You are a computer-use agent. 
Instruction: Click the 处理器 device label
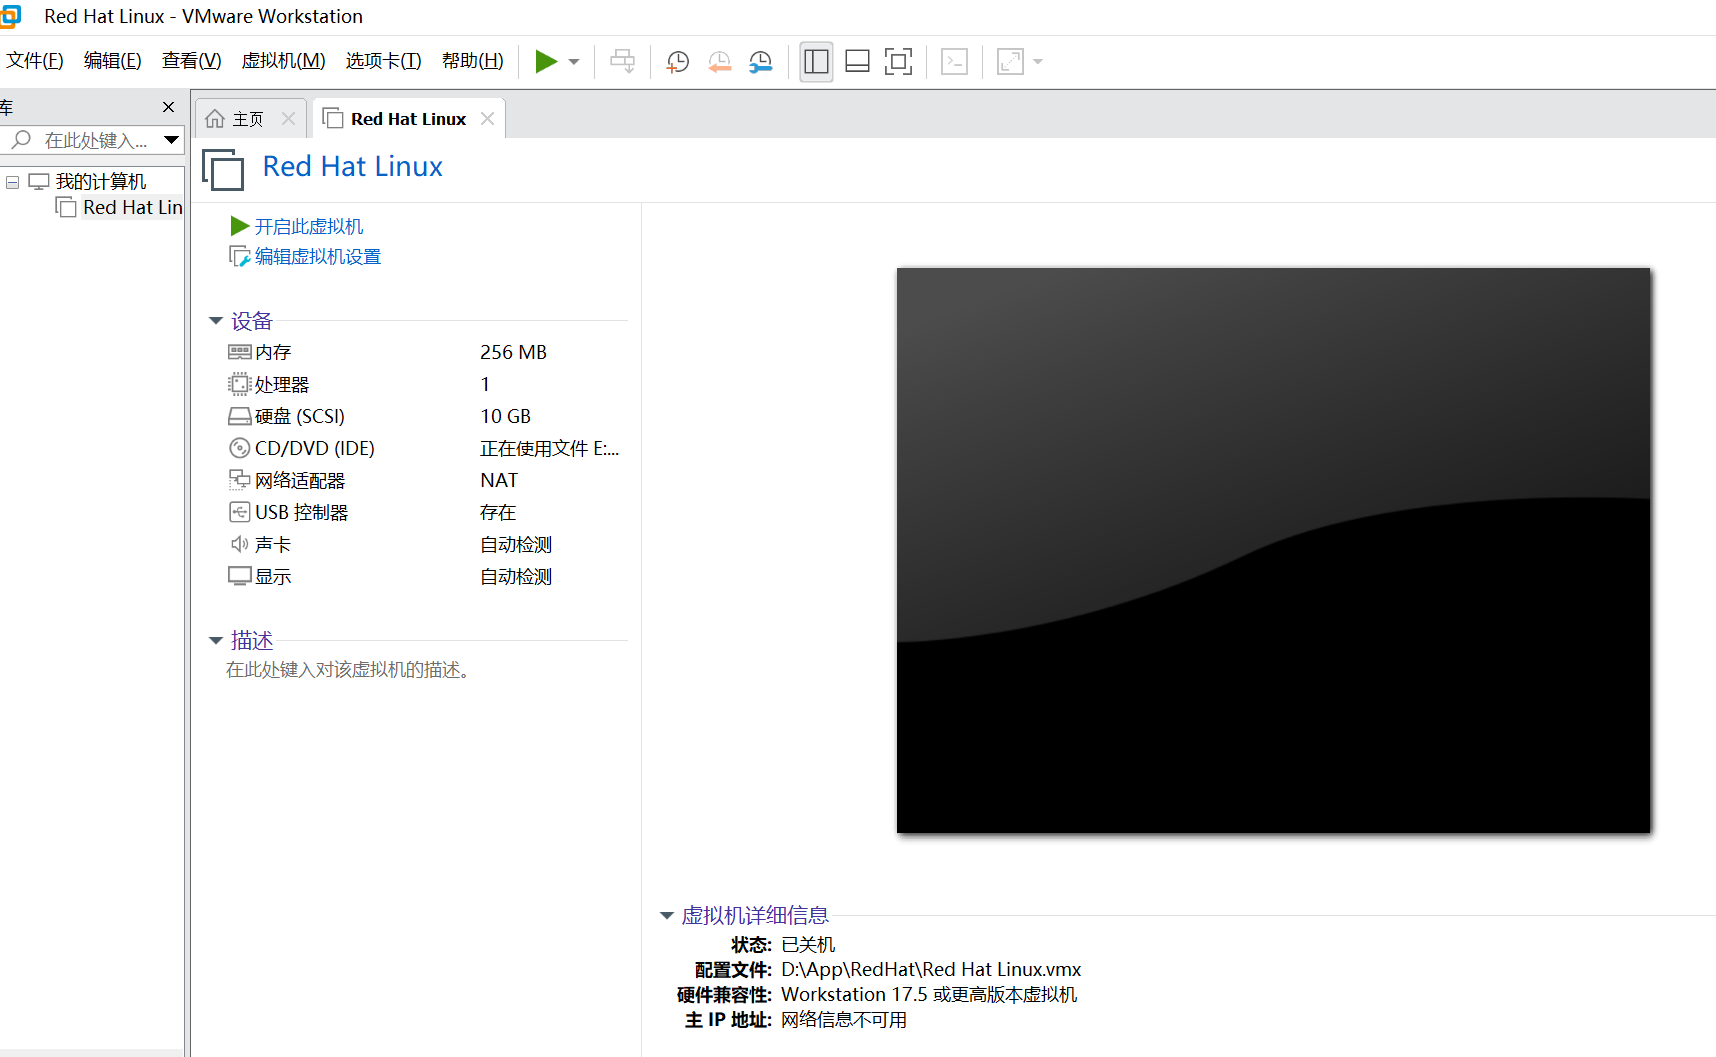[x=282, y=384]
